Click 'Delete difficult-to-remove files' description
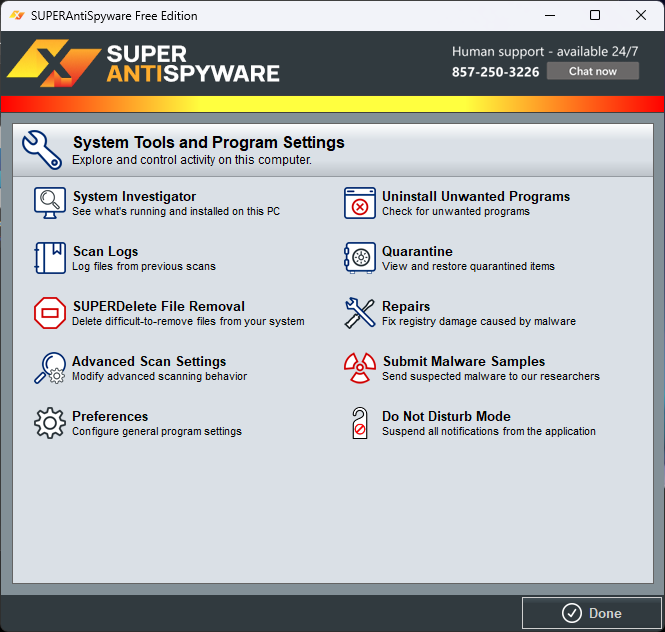Viewport: 665px width, 632px height. [188, 321]
